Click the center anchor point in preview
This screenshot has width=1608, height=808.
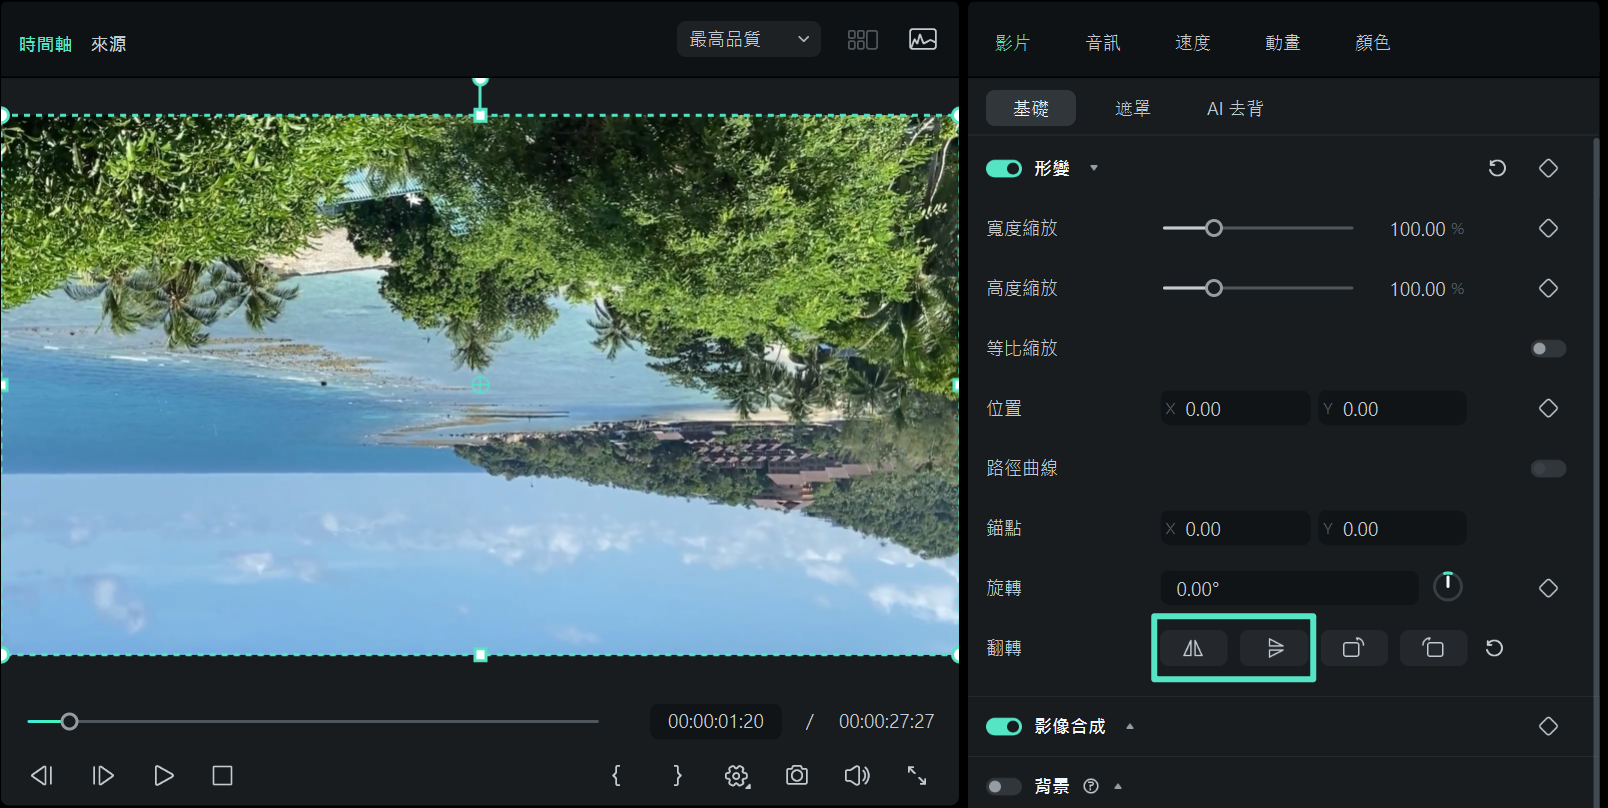tap(480, 385)
